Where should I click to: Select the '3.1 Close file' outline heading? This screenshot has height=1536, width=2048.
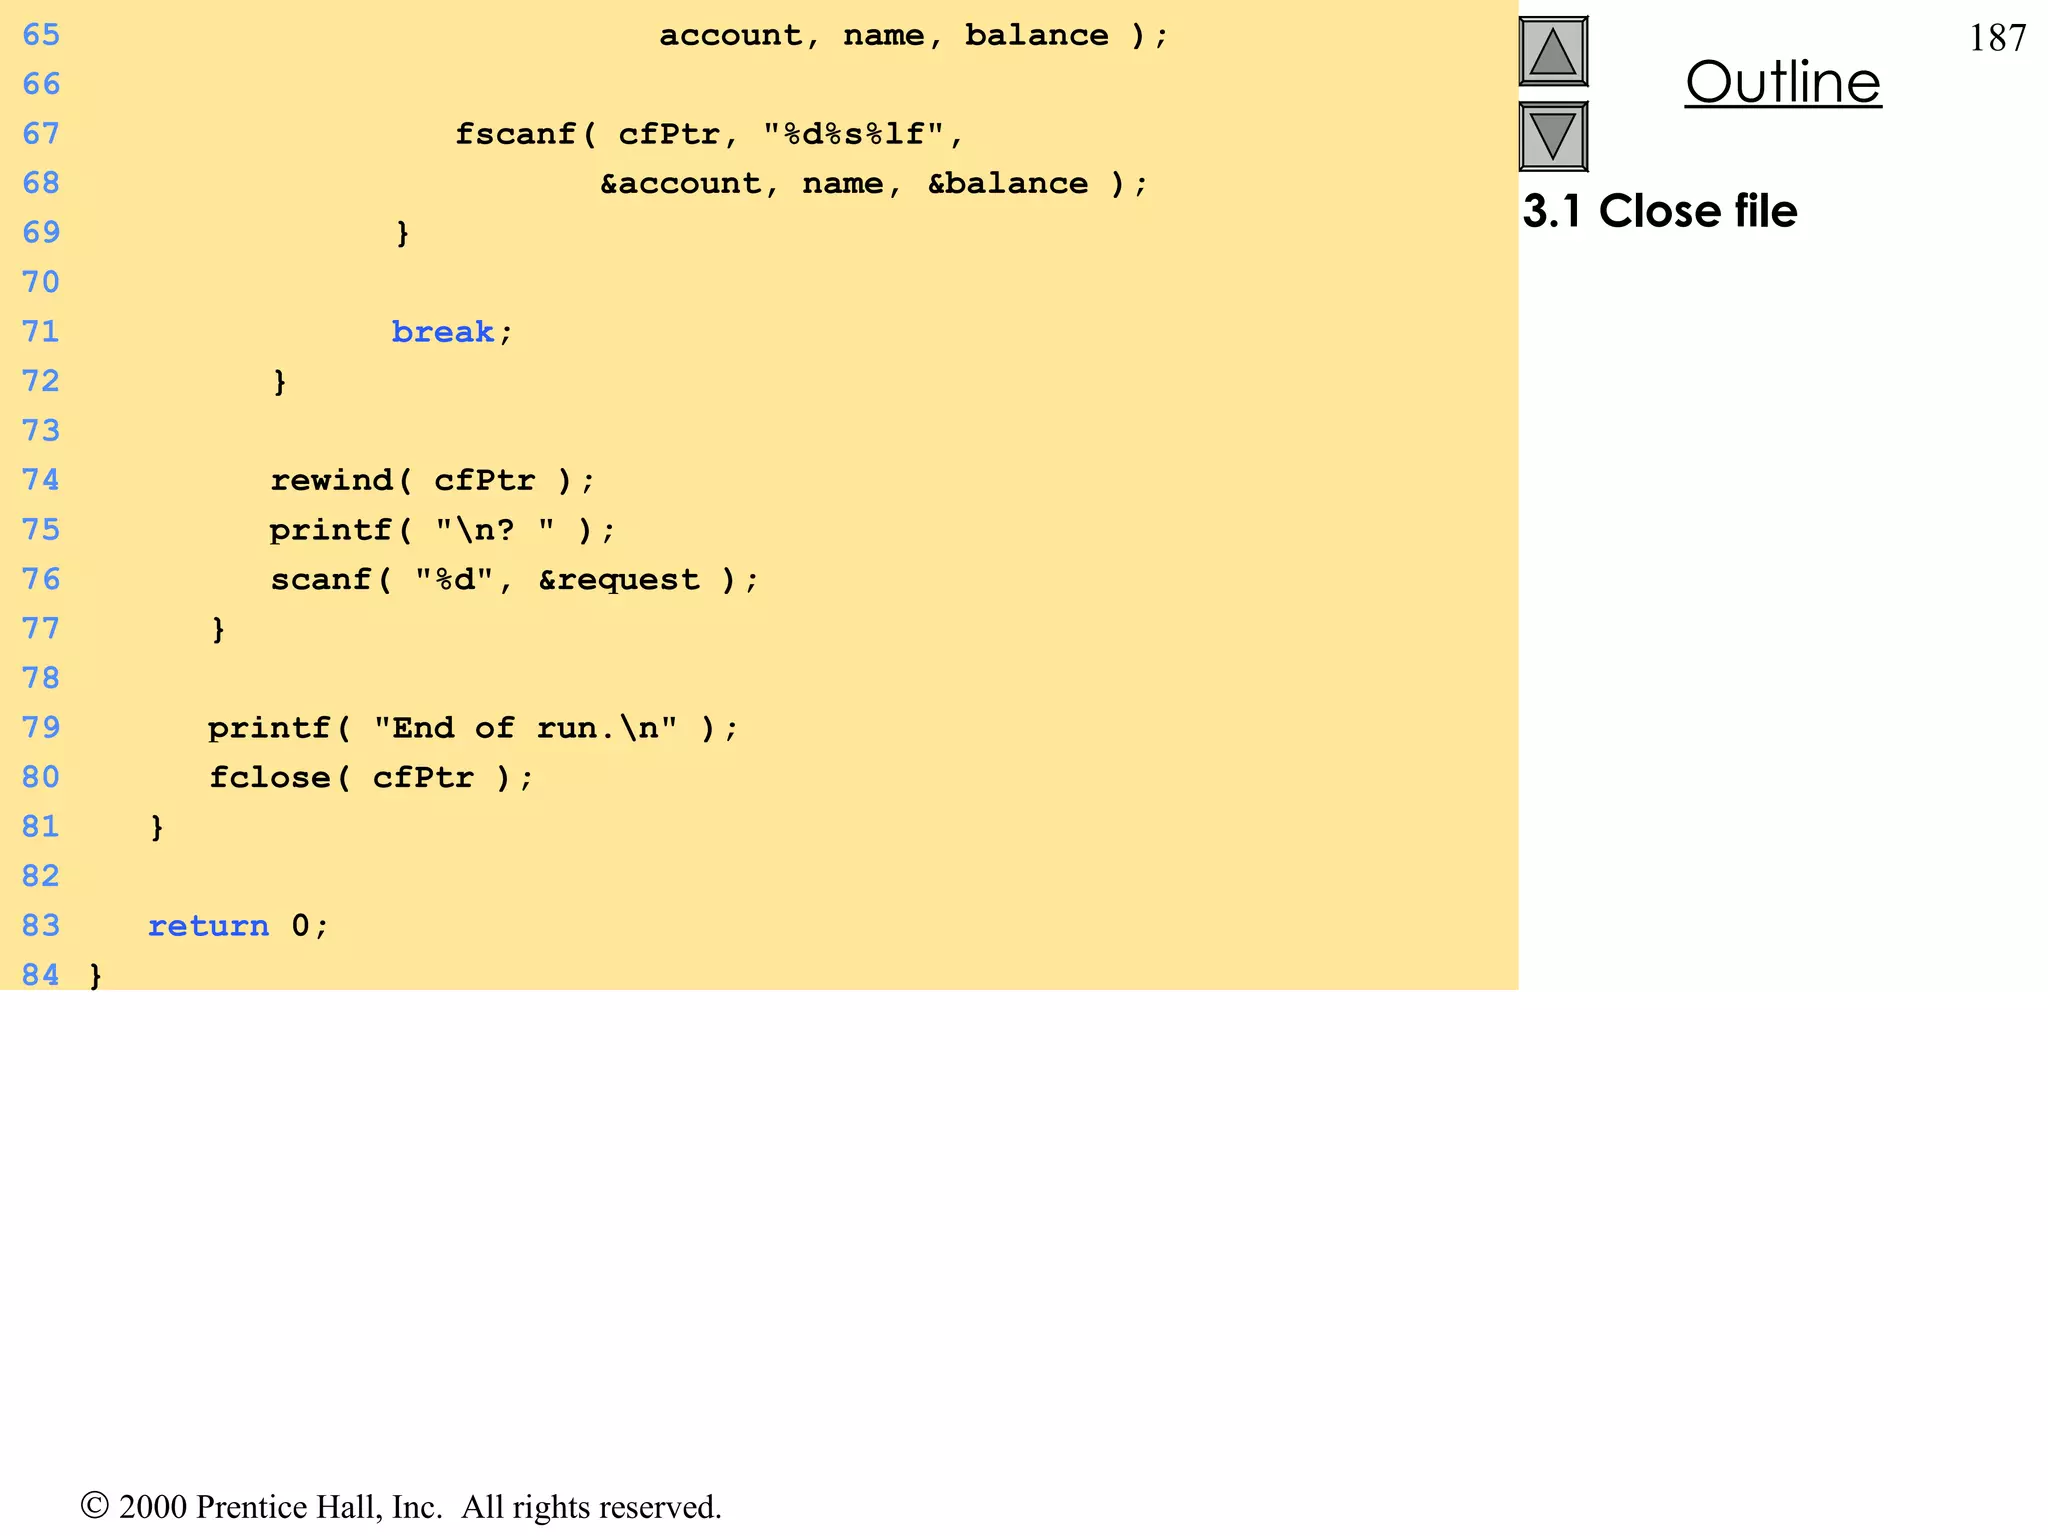1660,211
